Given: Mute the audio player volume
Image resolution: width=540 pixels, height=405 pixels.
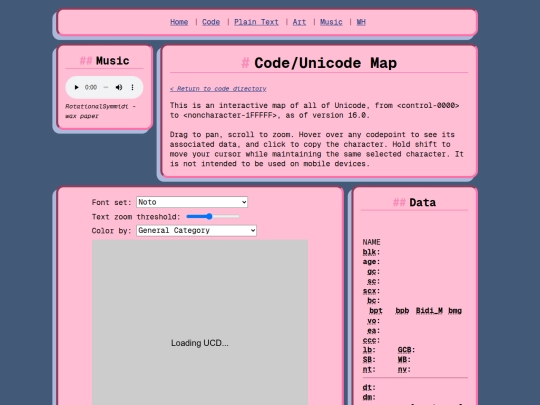Looking at the screenshot, I should tap(119, 87).
